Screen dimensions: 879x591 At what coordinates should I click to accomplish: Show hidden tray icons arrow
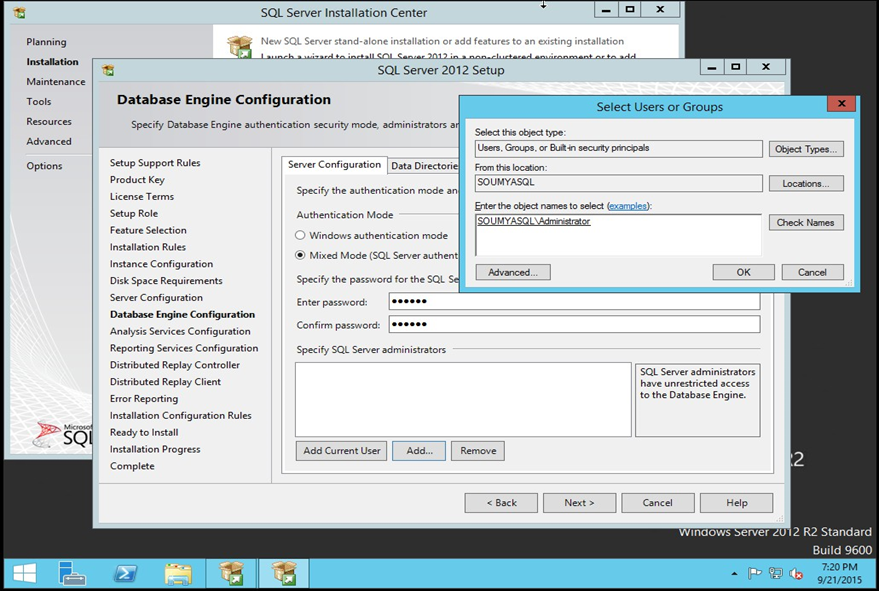click(736, 574)
